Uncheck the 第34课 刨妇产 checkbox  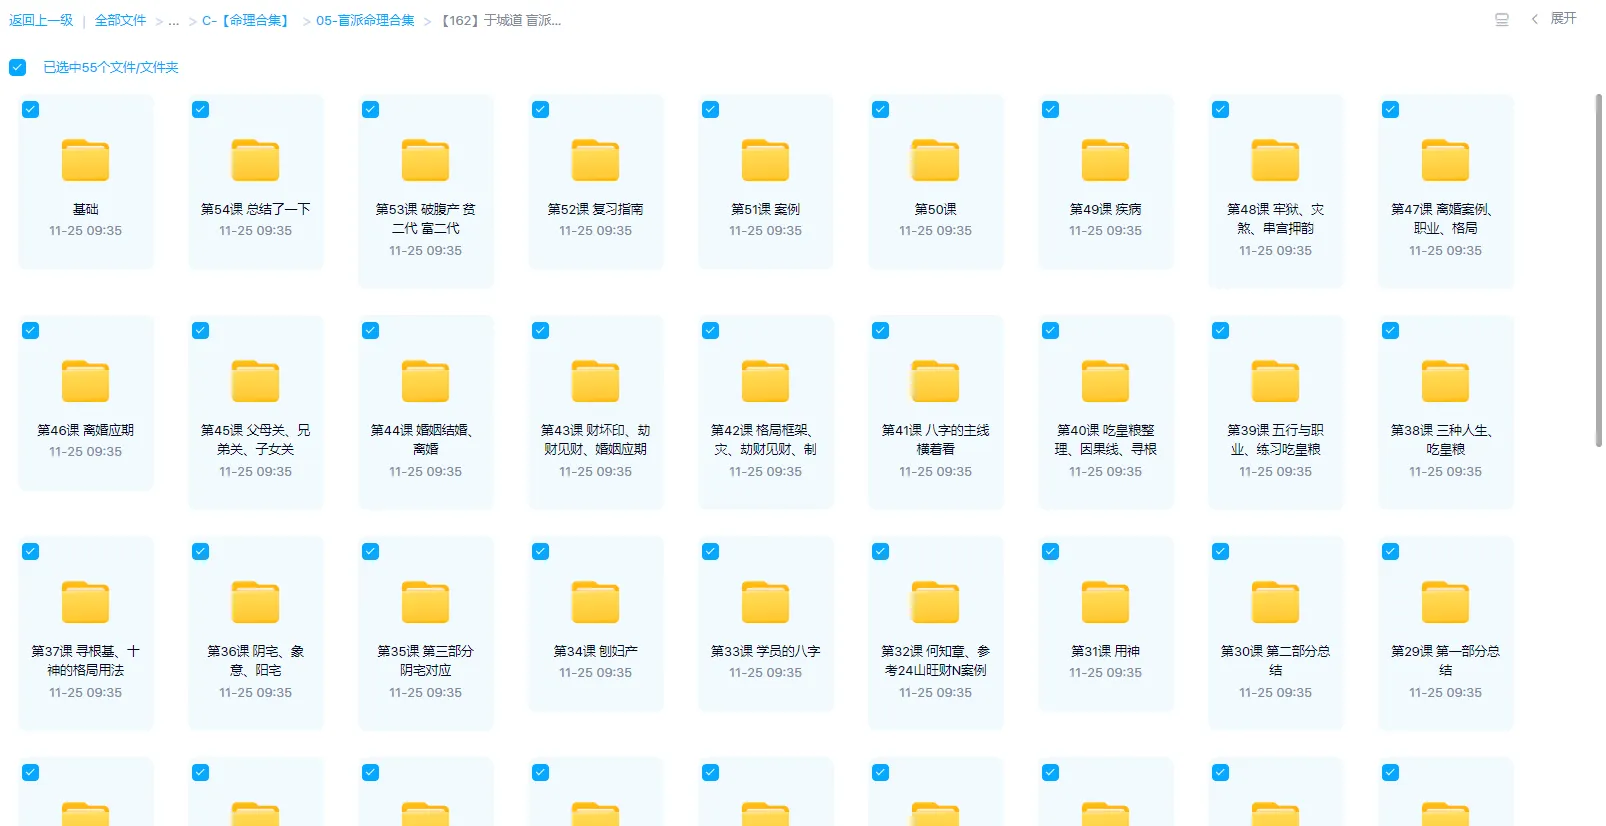coord(541,552)
